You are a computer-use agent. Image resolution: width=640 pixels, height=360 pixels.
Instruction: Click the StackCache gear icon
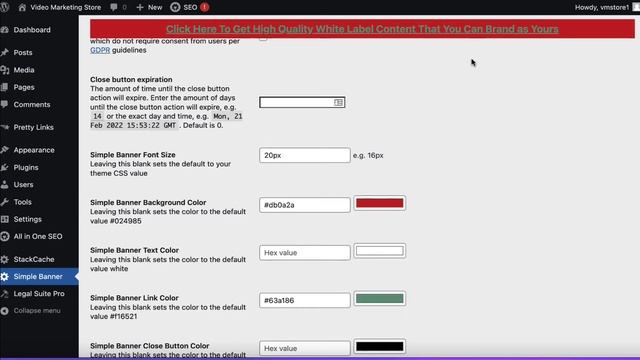click(x=4, y=259)
